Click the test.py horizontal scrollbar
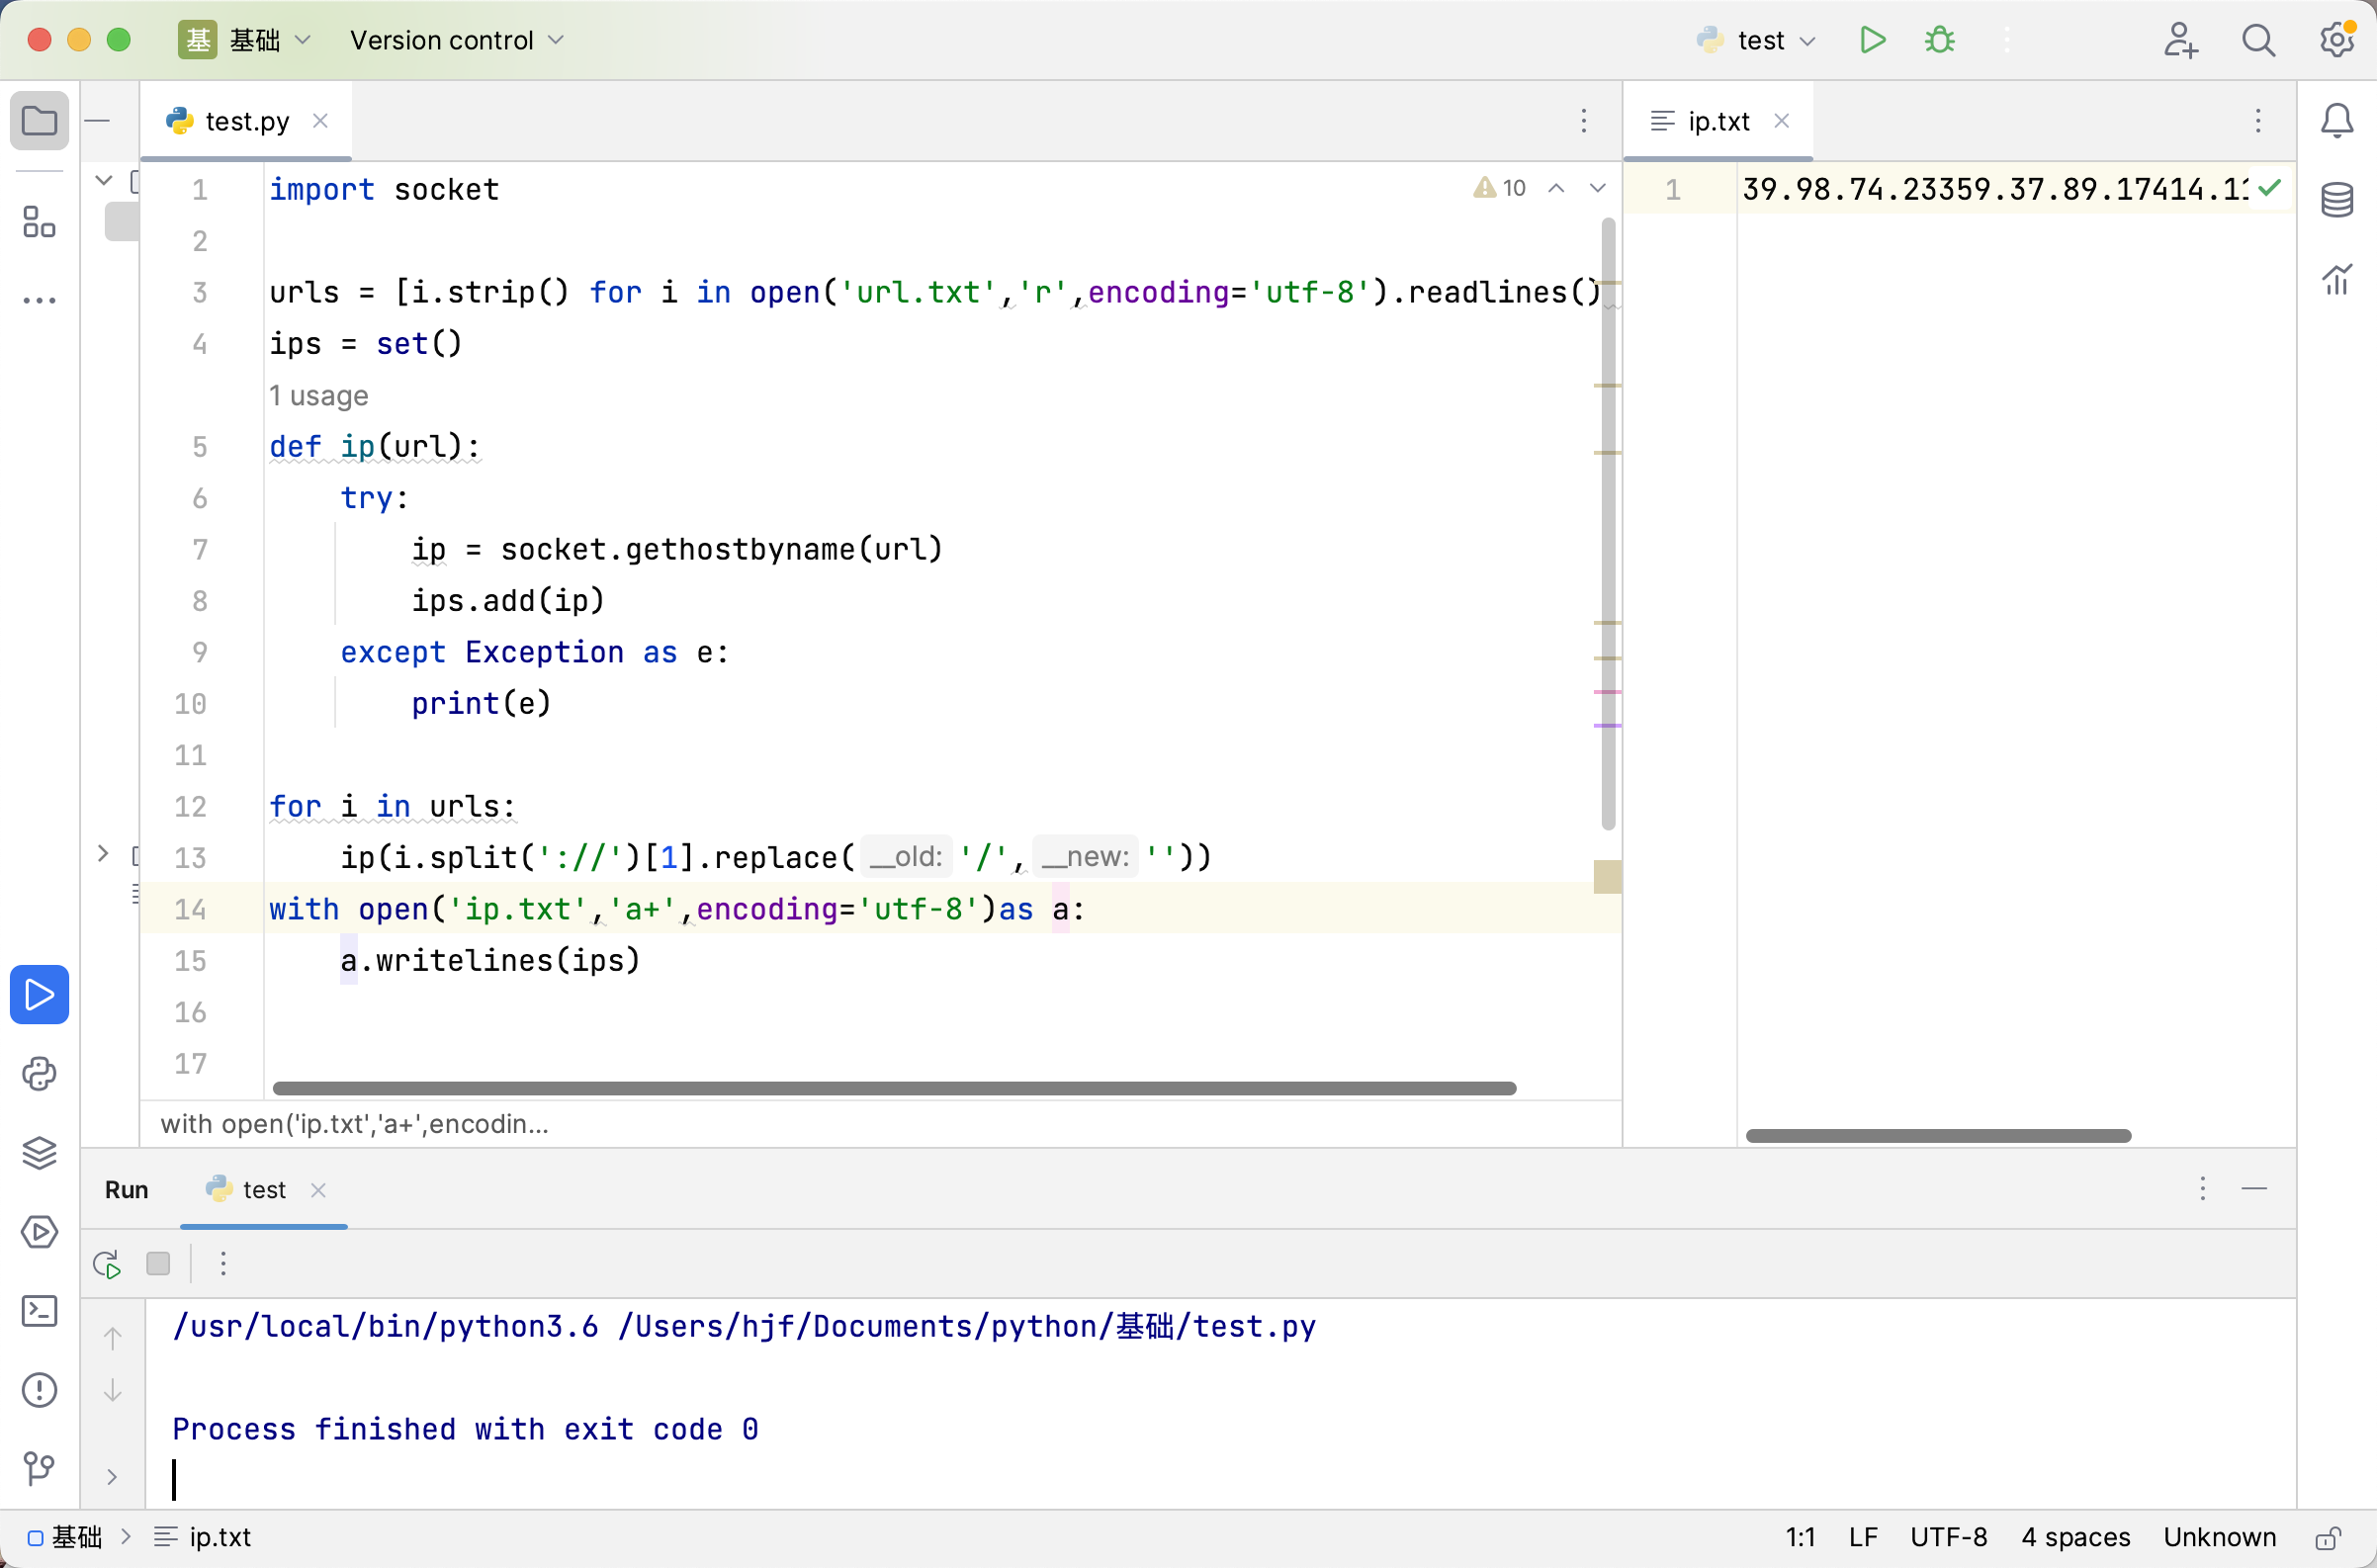 click(894, 1088)
